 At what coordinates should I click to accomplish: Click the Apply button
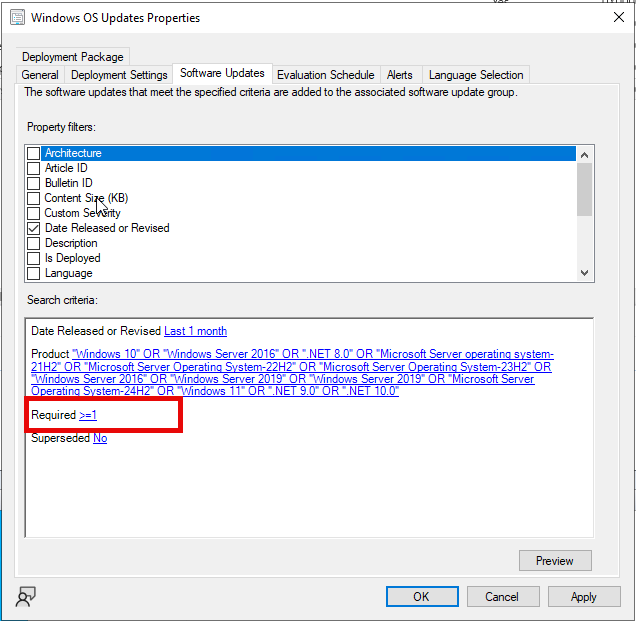584,597
